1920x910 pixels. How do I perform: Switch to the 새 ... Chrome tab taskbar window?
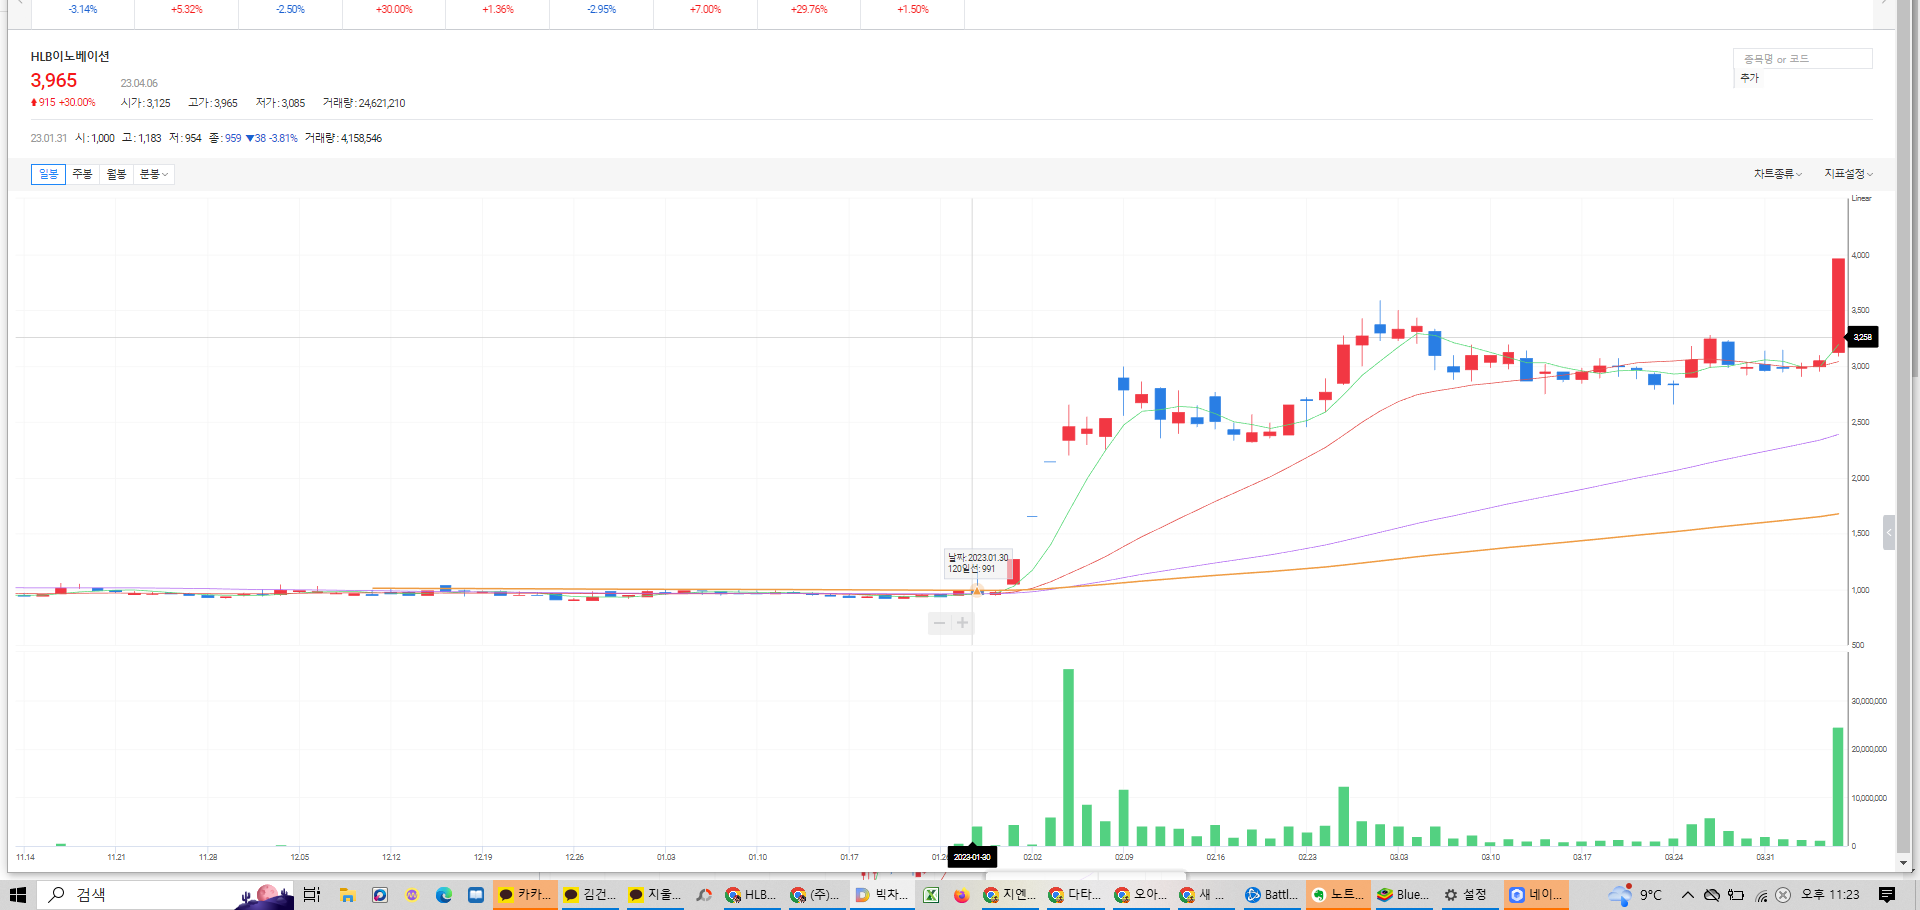(1206, 895)
